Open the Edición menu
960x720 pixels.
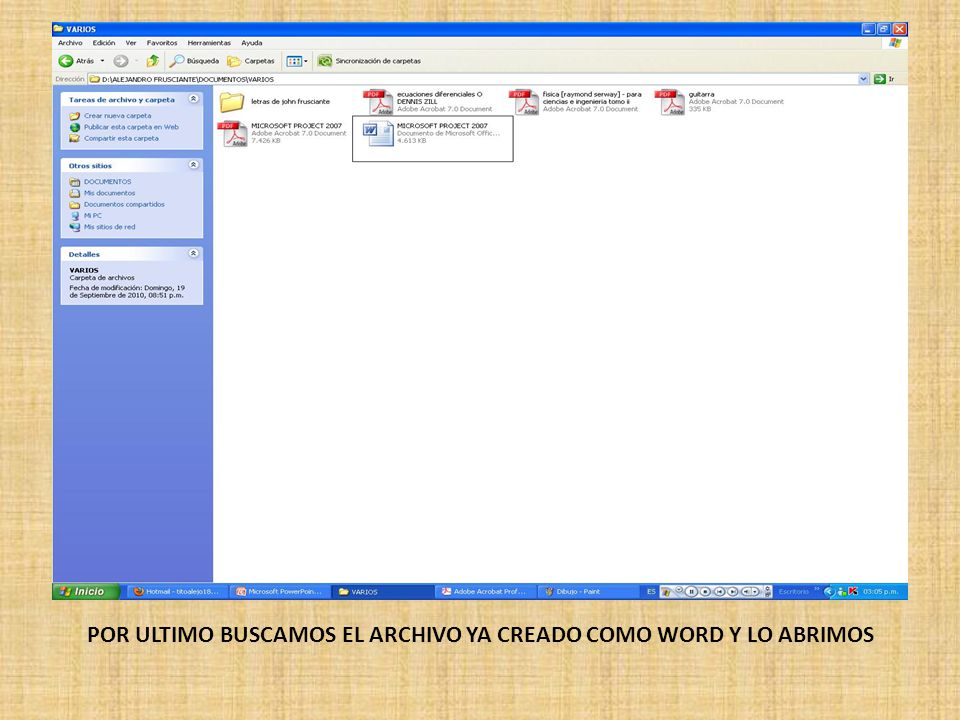pyautogui.click(x=104, y=43)
